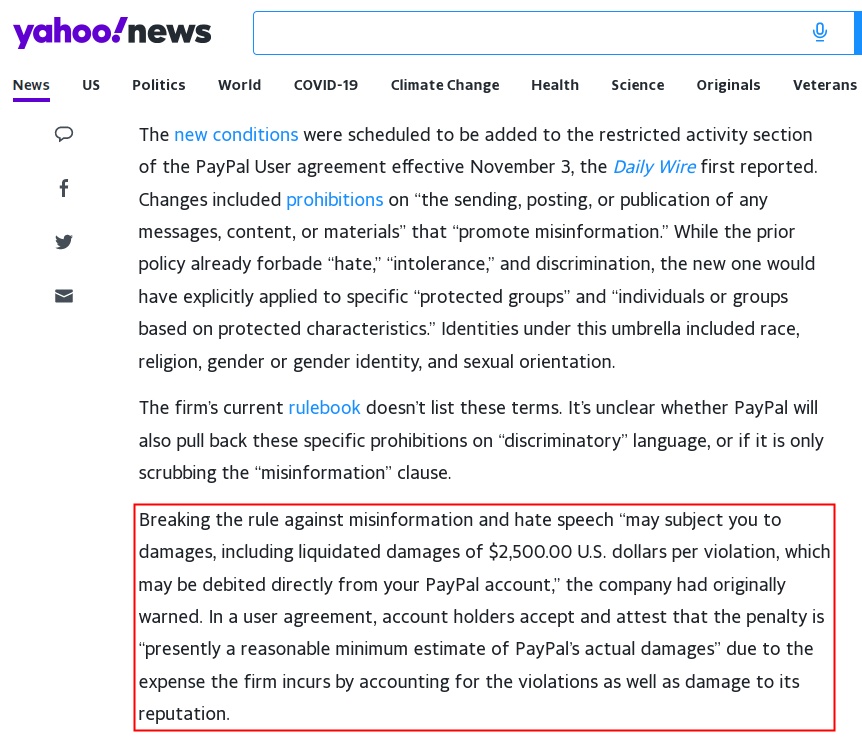Share article on Twitter
The height and width of the screenshot is (741, 862).
(64, 242)
